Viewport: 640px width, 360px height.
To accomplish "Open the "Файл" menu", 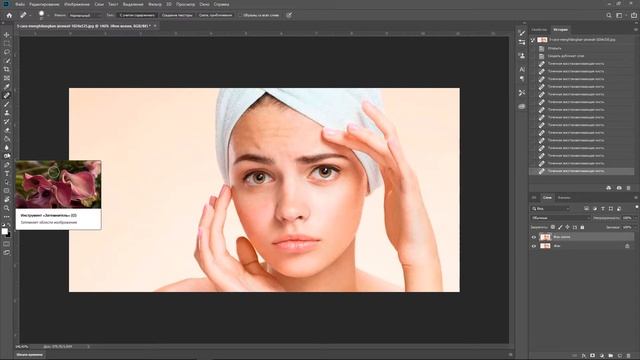I will (x=20, y=4).
